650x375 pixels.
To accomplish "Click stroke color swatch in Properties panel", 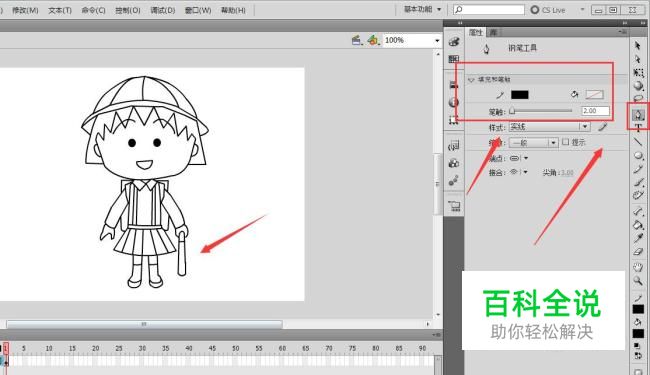I will [520, 95].
